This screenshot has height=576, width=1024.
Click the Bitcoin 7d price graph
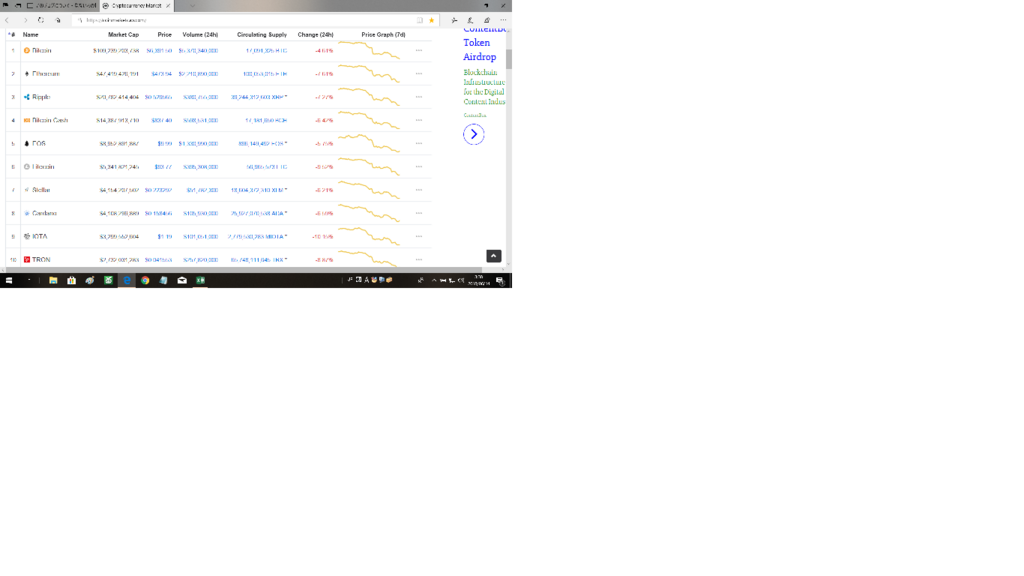pyautogui.click(x=369, y=50)
